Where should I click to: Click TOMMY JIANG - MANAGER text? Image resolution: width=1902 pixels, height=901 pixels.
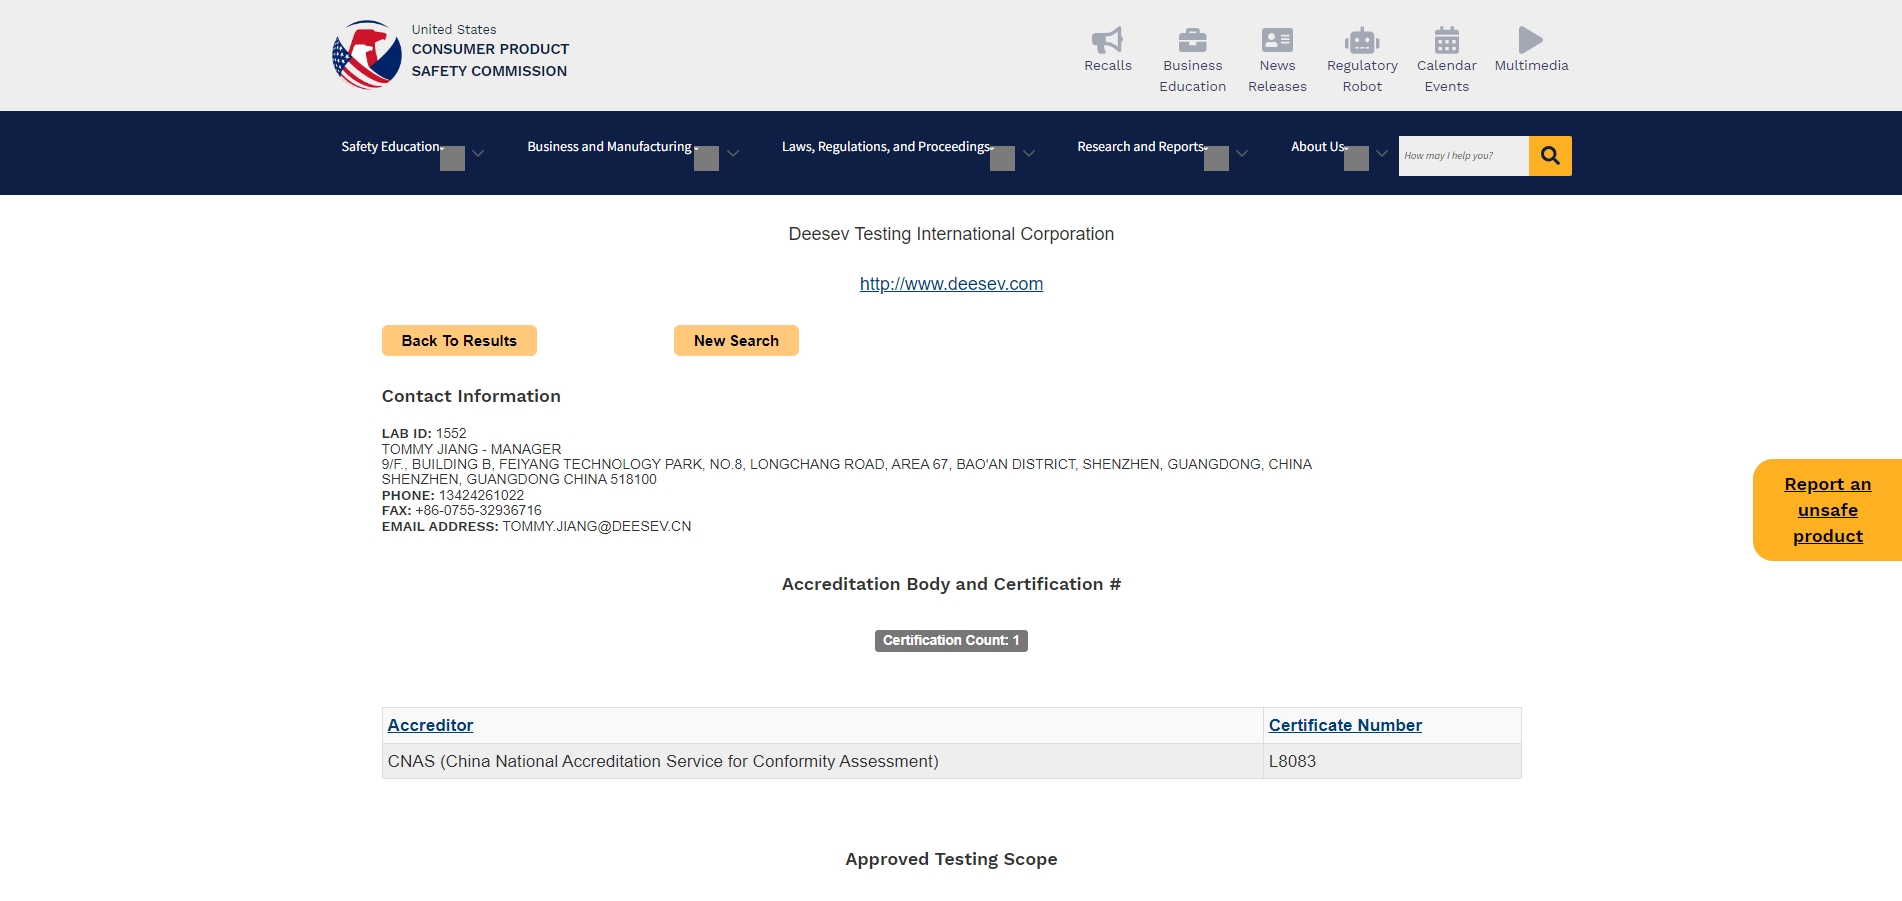pyautogui.click(x=471, y=450)
